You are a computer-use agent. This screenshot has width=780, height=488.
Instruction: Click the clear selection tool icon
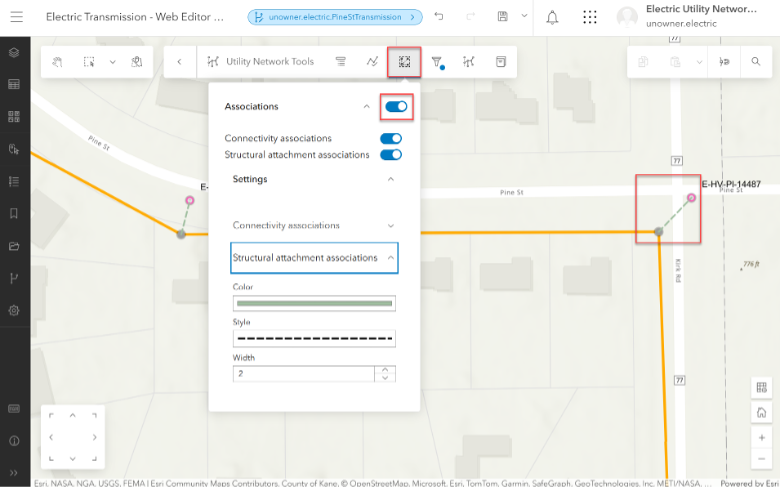136,62
